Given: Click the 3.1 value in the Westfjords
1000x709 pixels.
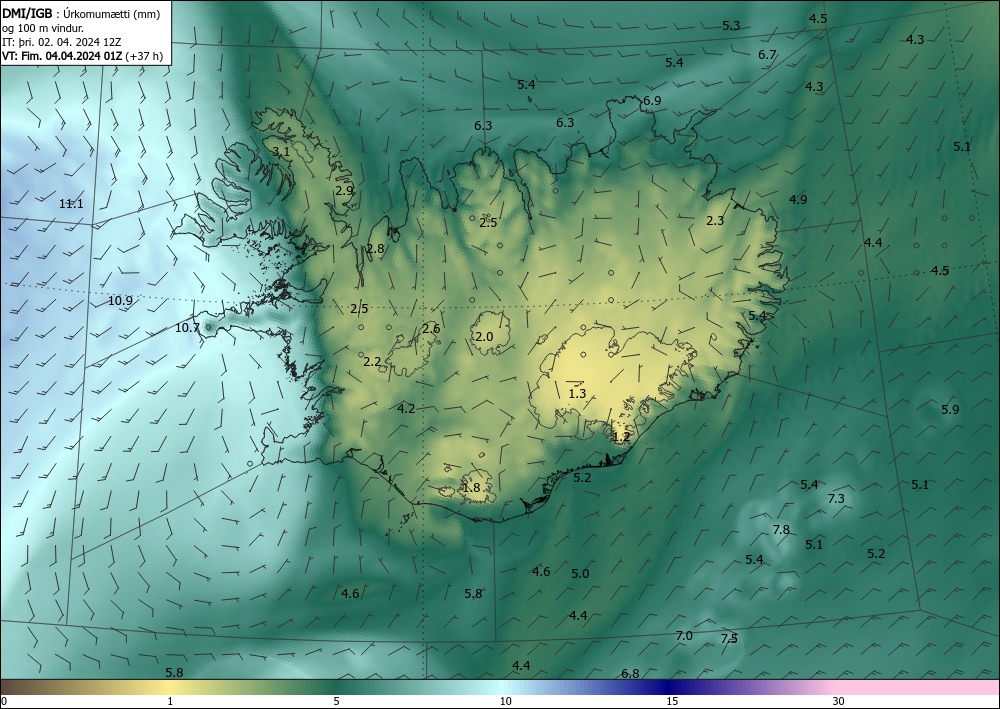Looking at the screenshot, I should [281, 152].
